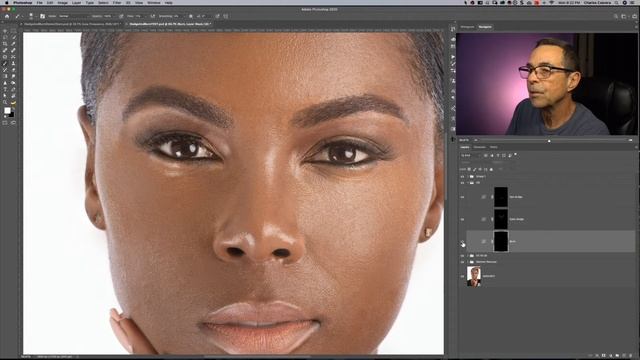This screenshot has width=640, height=360.
Task: Toggle opacity pressure control icon
Action: pos(121,16)
